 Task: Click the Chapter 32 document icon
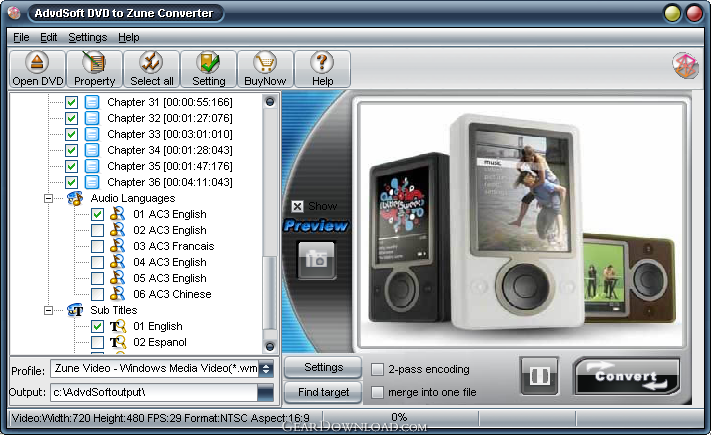(92, 118)
